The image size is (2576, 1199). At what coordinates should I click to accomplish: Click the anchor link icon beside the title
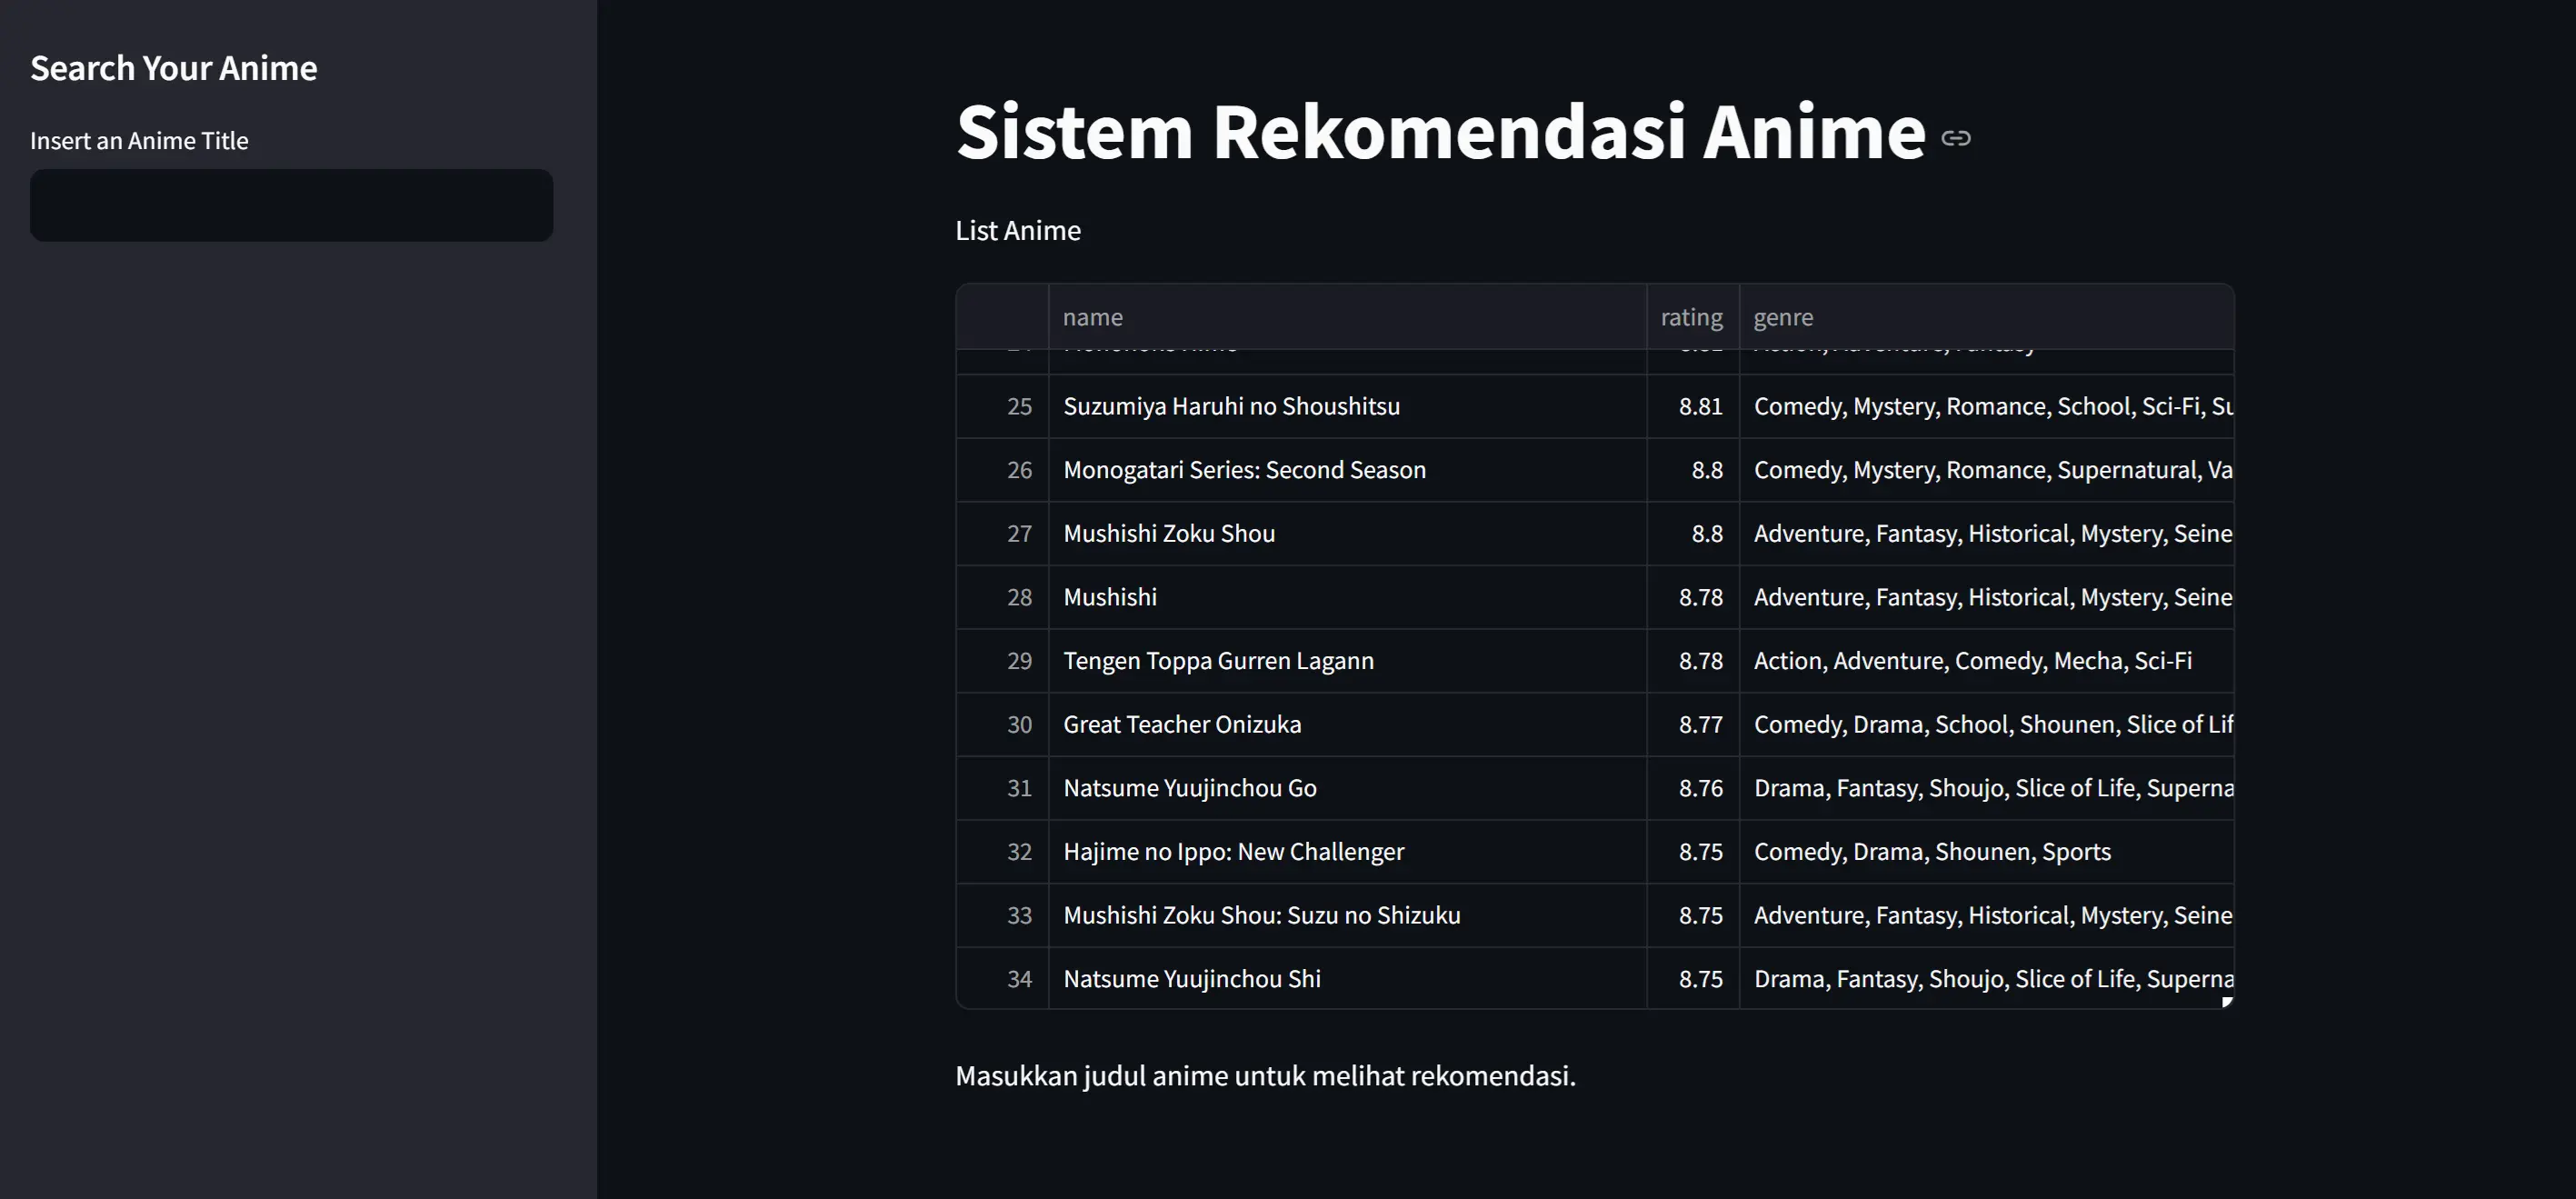pyautogui.click(x=1955, y=137)
